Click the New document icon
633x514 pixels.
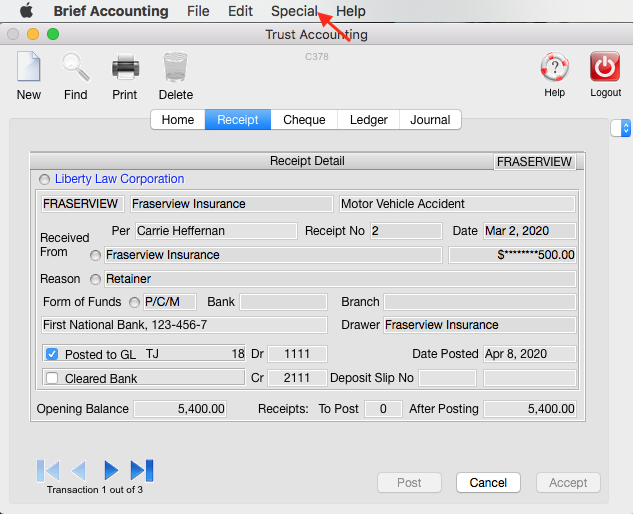coord(28,67)
